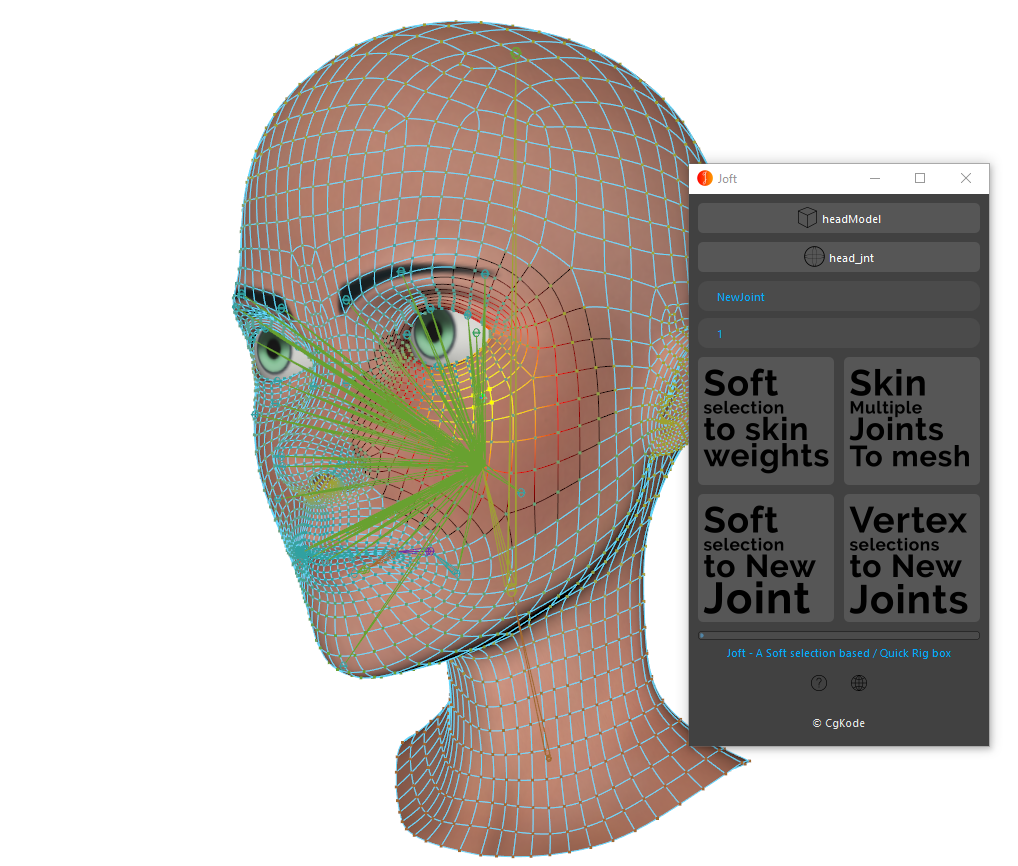The height and width of the screenshot is (866, 1018).
Task: Click the joint sphere icon beside head_jnt
Action: [x=813, y=257]
